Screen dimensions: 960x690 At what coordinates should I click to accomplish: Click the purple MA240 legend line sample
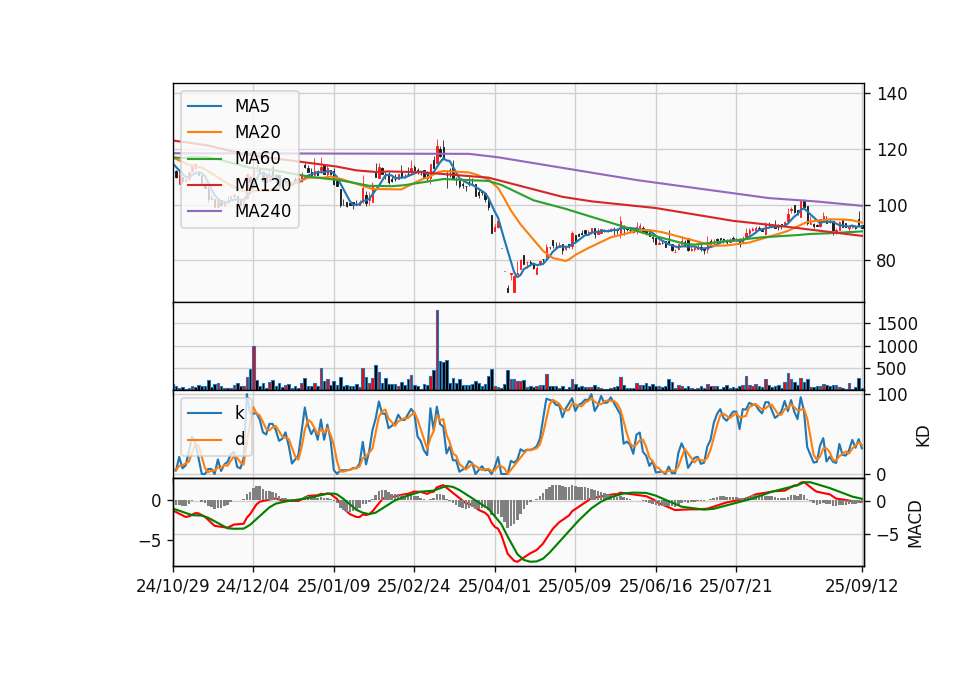point(204,211)
